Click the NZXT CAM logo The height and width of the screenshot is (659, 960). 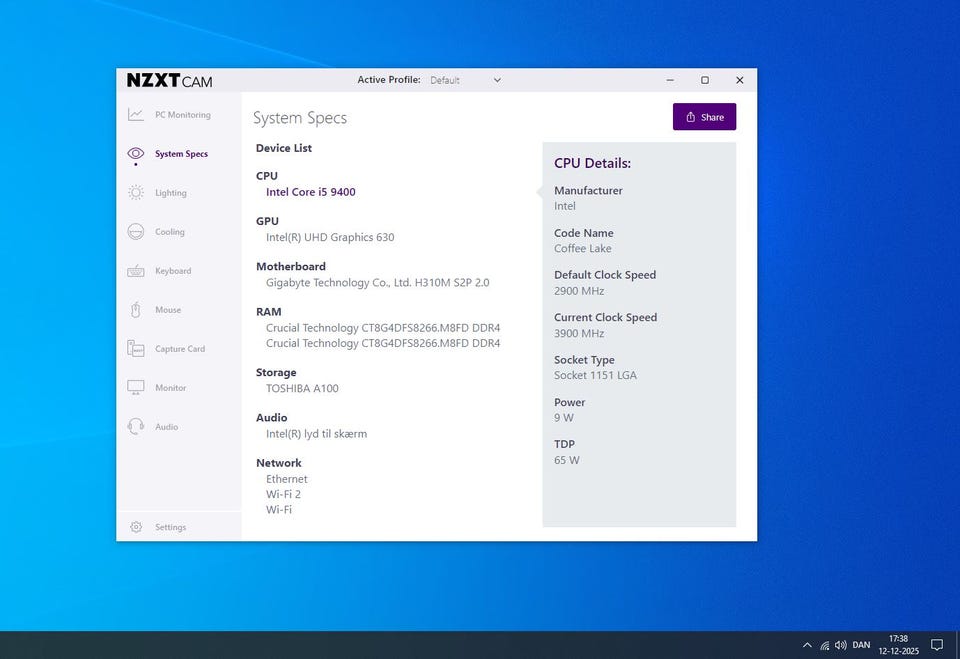[170, 80]
